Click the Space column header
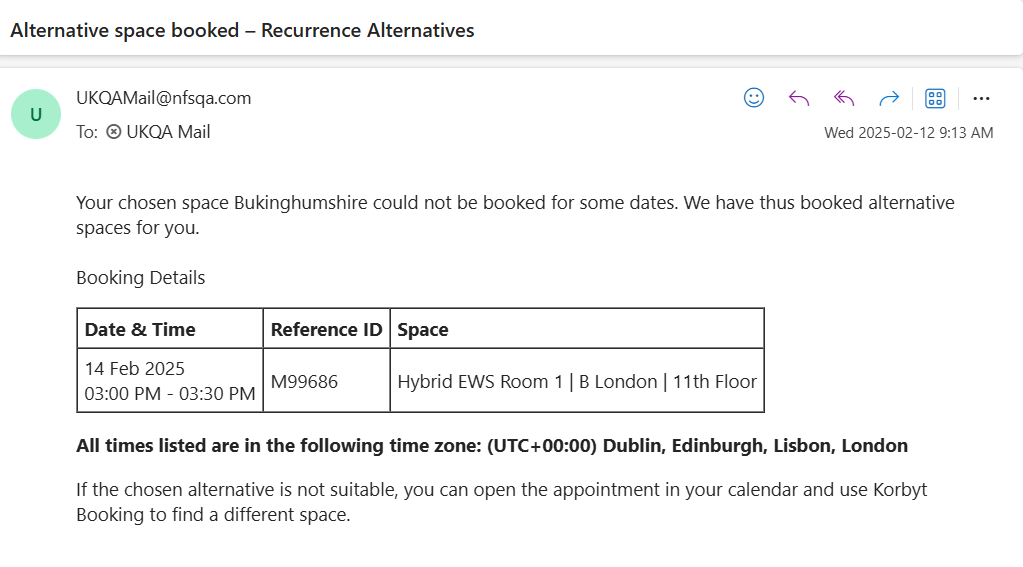Screen dimensions: 1023x567 point(423,329)
